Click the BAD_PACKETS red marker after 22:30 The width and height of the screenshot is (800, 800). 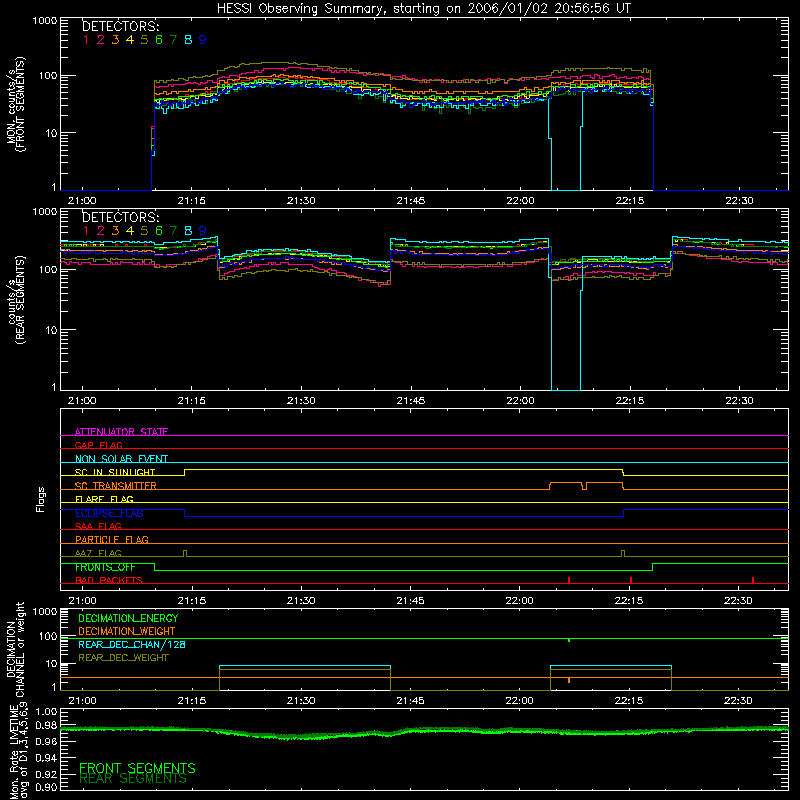(753, 580)
